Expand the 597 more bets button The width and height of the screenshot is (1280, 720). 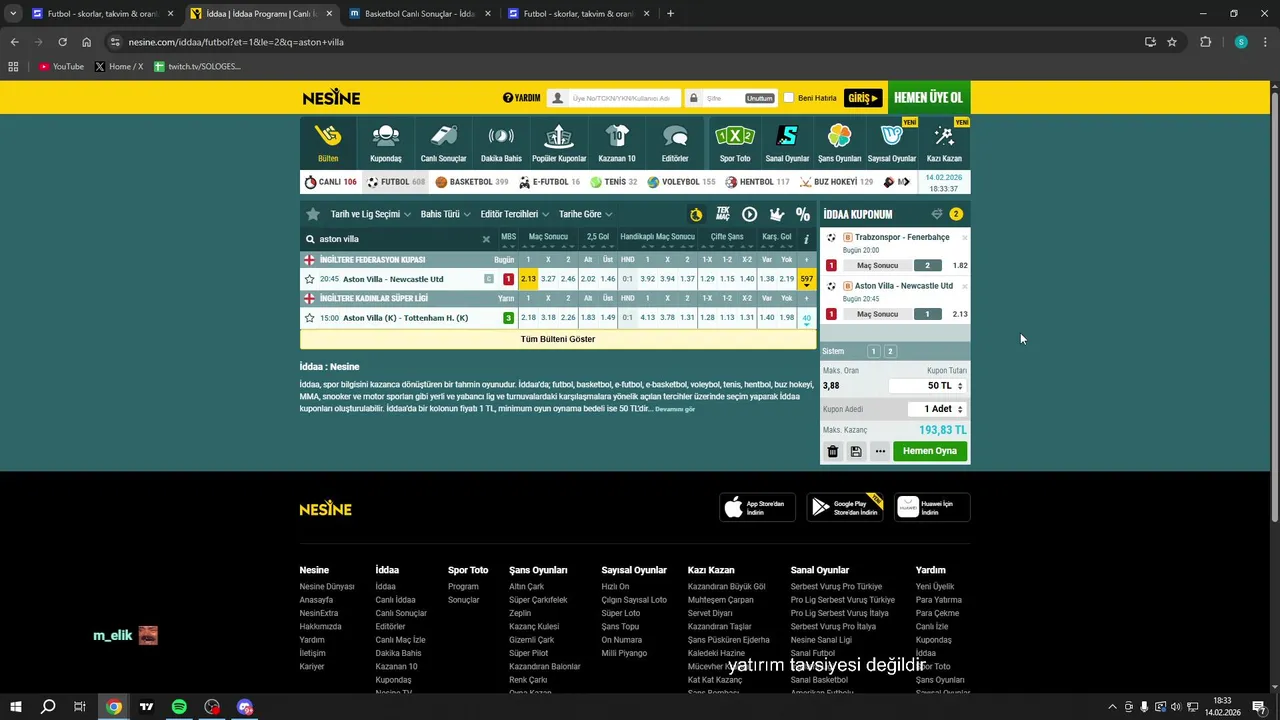[x=806, y=280]
